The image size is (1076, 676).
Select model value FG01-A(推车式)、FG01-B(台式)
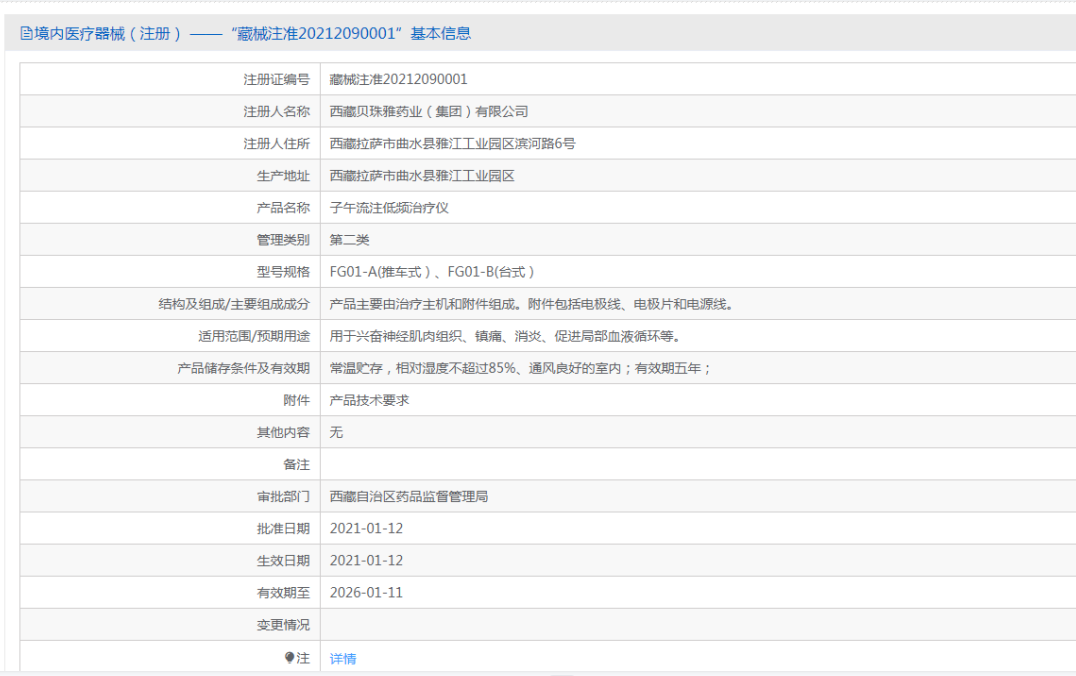coord(432,272)
